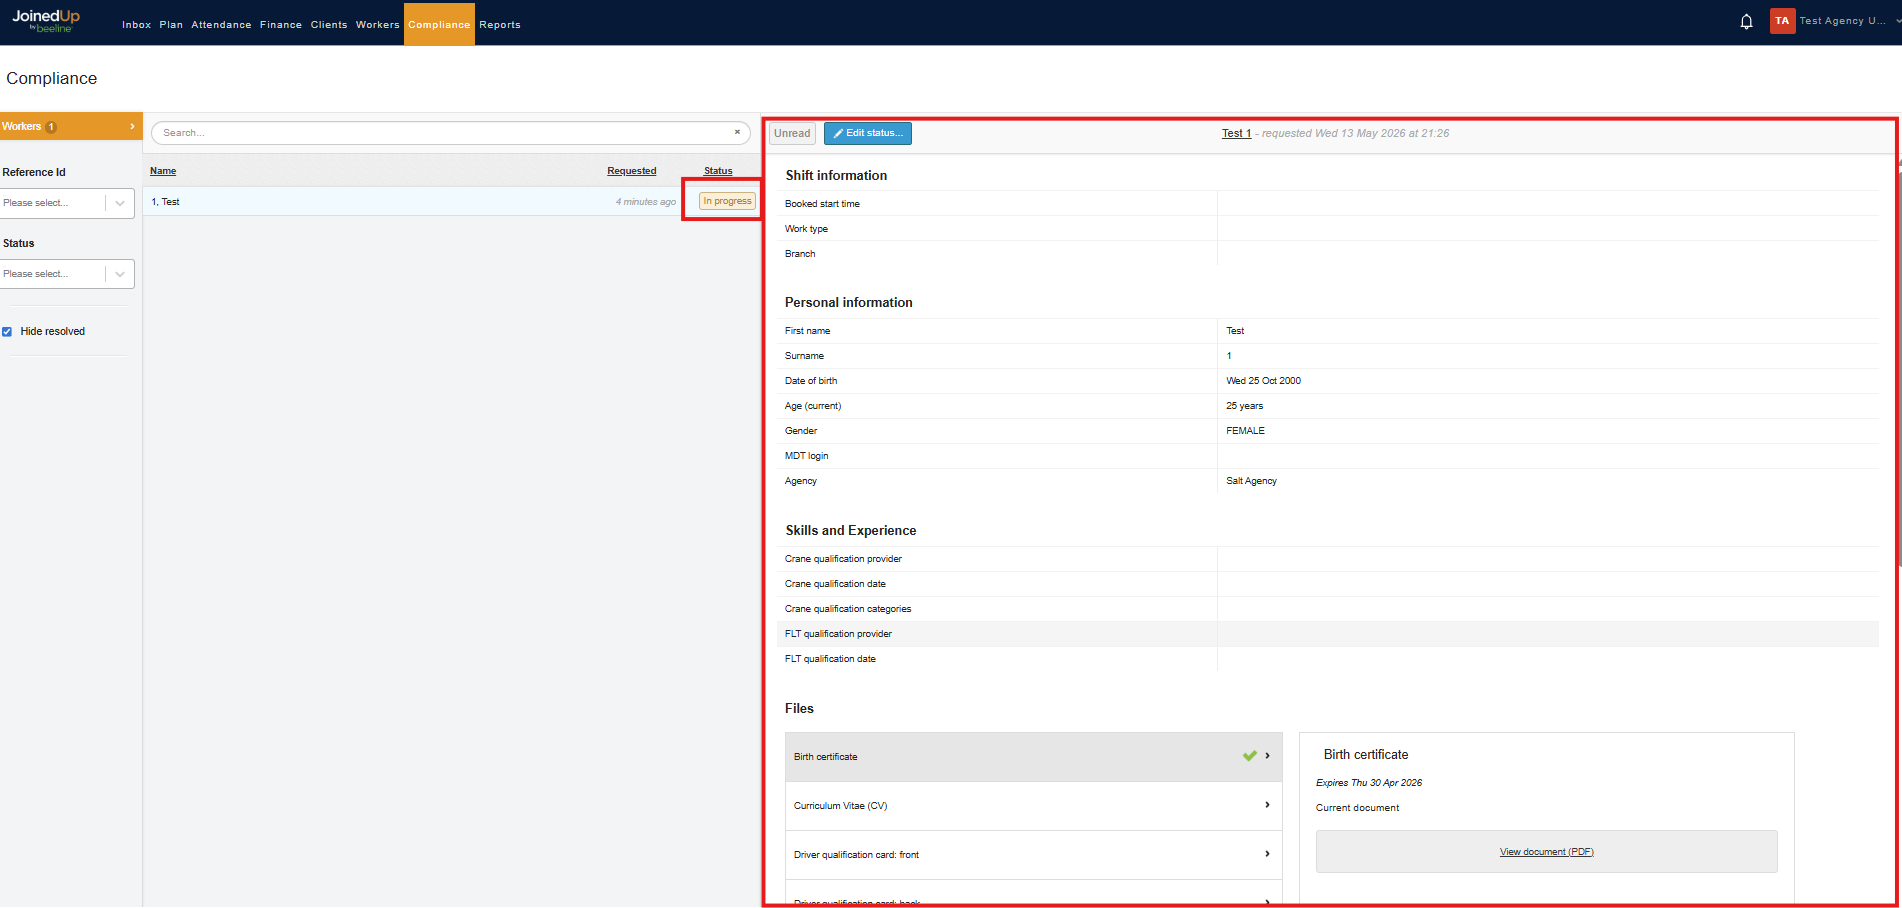Navigate to the Clients section
1902x908 pixels.
329,25
